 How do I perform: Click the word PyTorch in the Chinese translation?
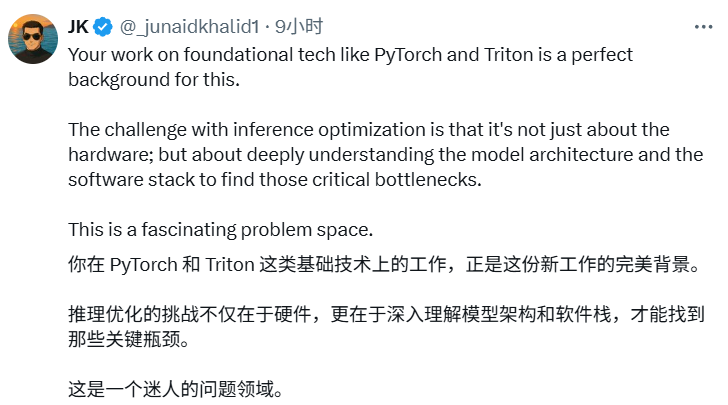pyautogui.click(x=144, y=266)
